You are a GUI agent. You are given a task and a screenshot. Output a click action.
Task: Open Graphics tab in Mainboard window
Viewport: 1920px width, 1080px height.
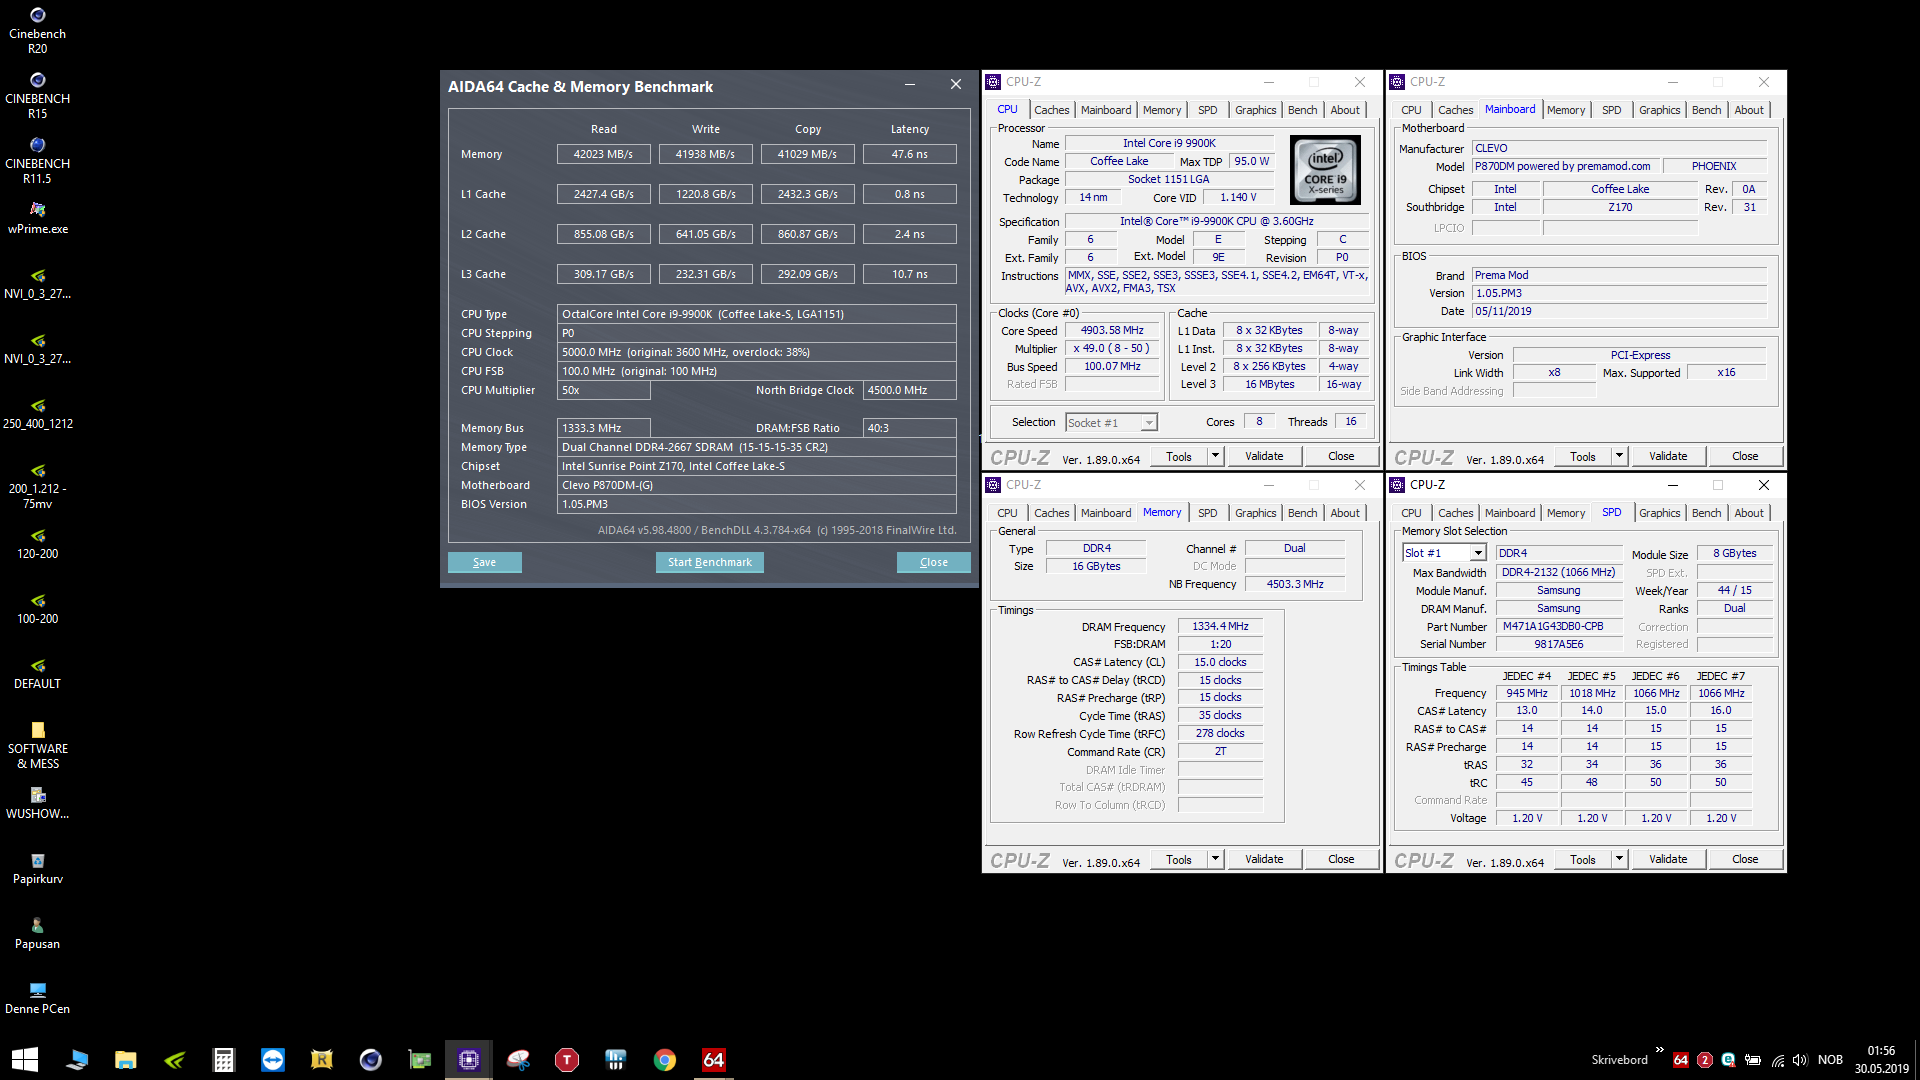[1659, 110]
